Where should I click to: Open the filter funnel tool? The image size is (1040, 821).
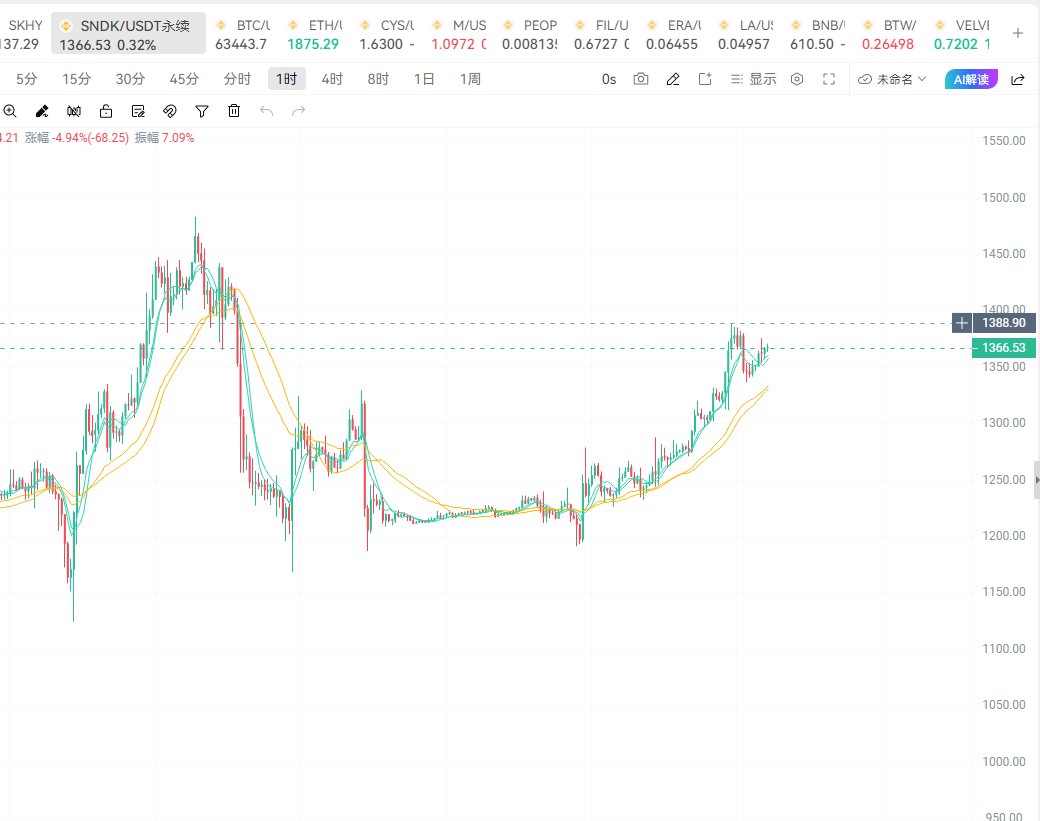point(202,111)
